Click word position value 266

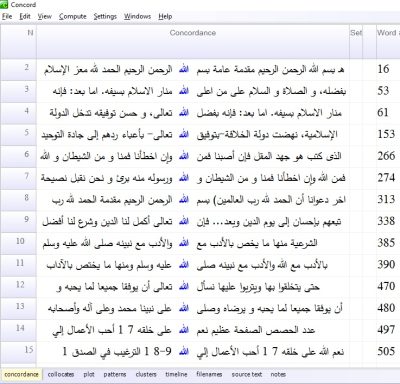coord(386,156)
